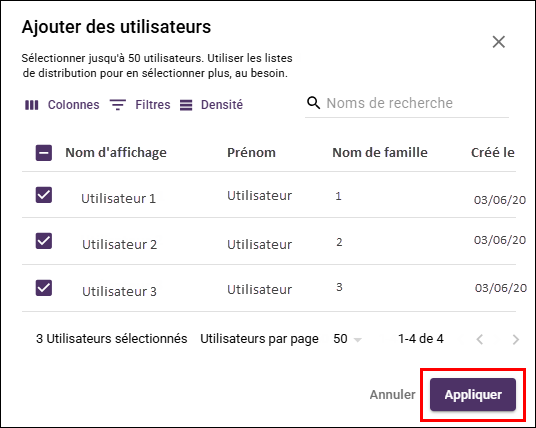The height and width of the screenshot is (428, 536).
Task: Go to next page arrow
Action: 516,339
